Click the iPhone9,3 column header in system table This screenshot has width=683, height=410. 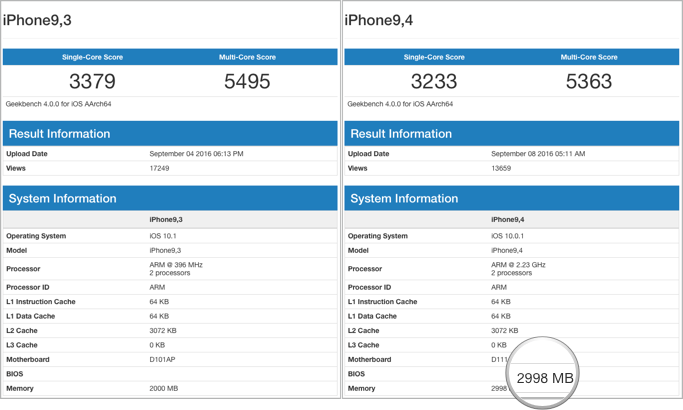tap(166, 220)
